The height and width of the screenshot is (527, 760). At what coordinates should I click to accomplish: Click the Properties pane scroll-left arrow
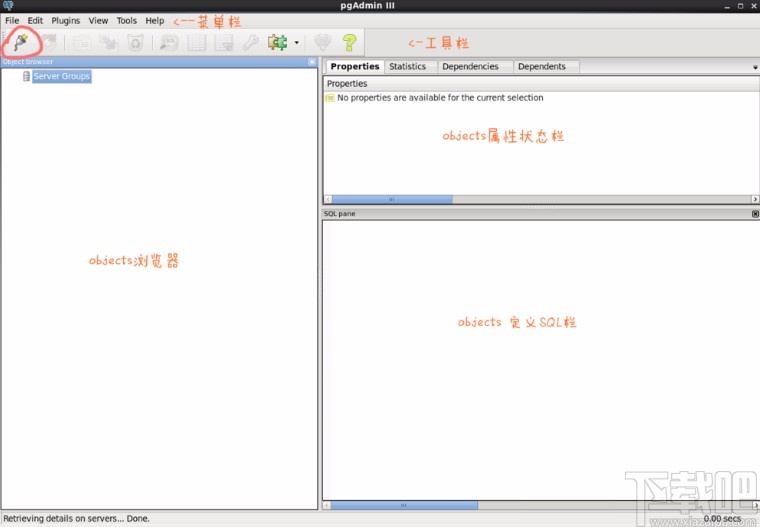pyautogui.click(x=328, y=199)
